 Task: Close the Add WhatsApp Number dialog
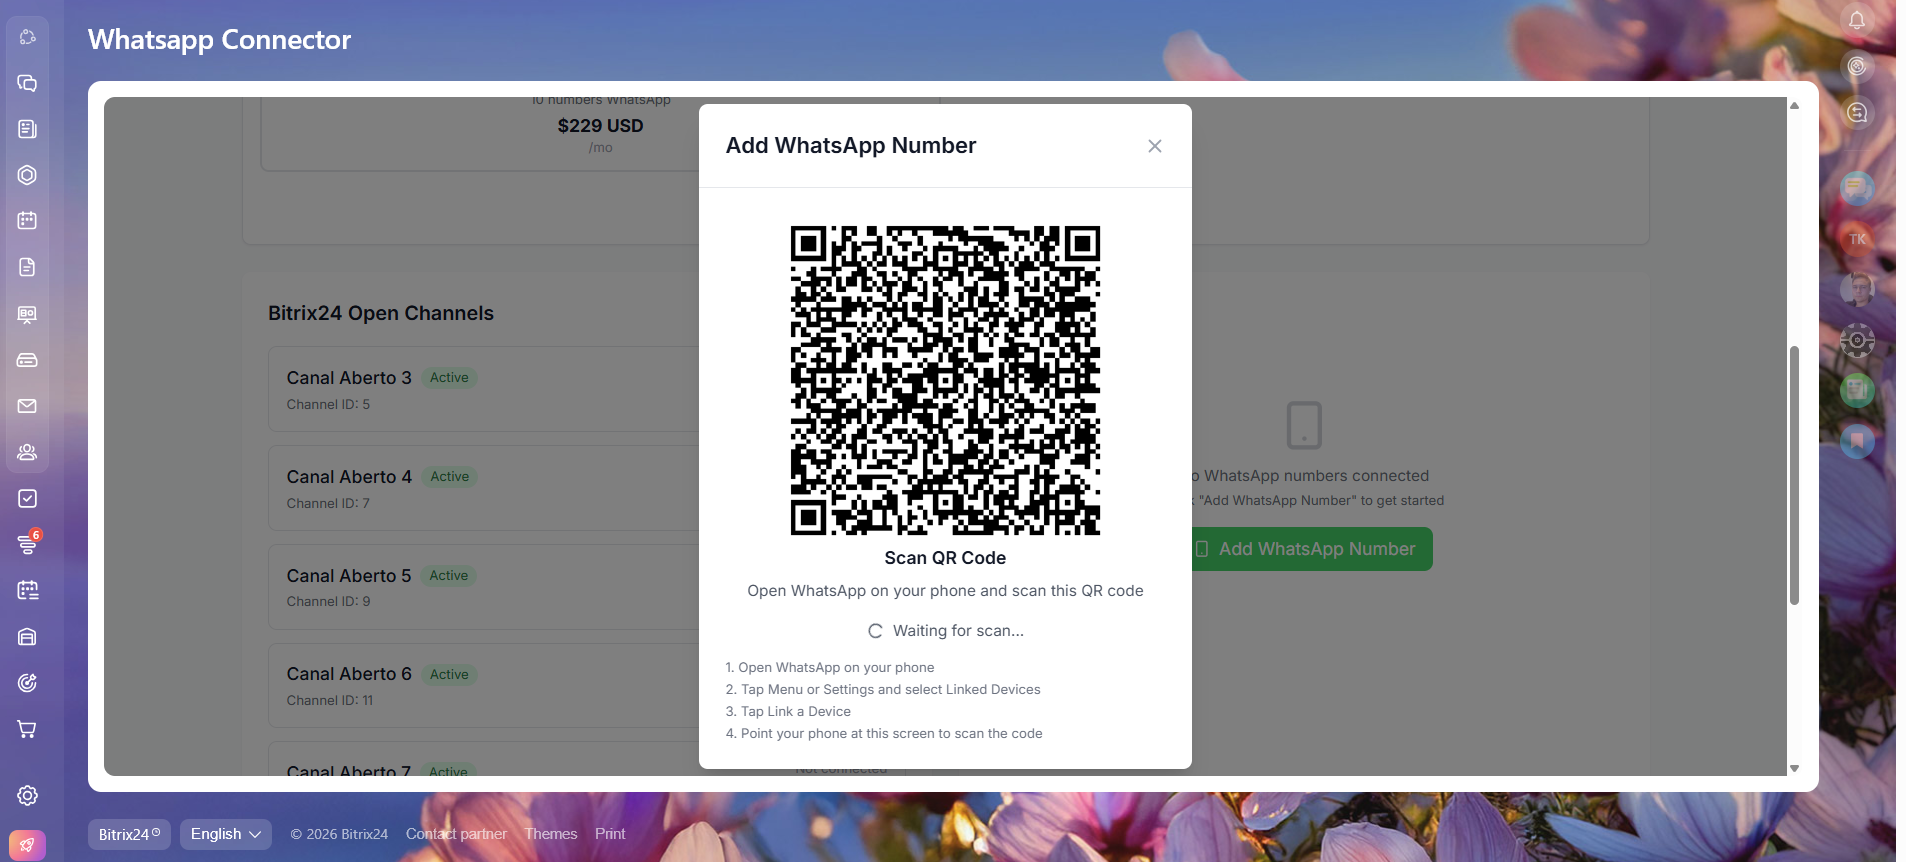point(1154,146)
